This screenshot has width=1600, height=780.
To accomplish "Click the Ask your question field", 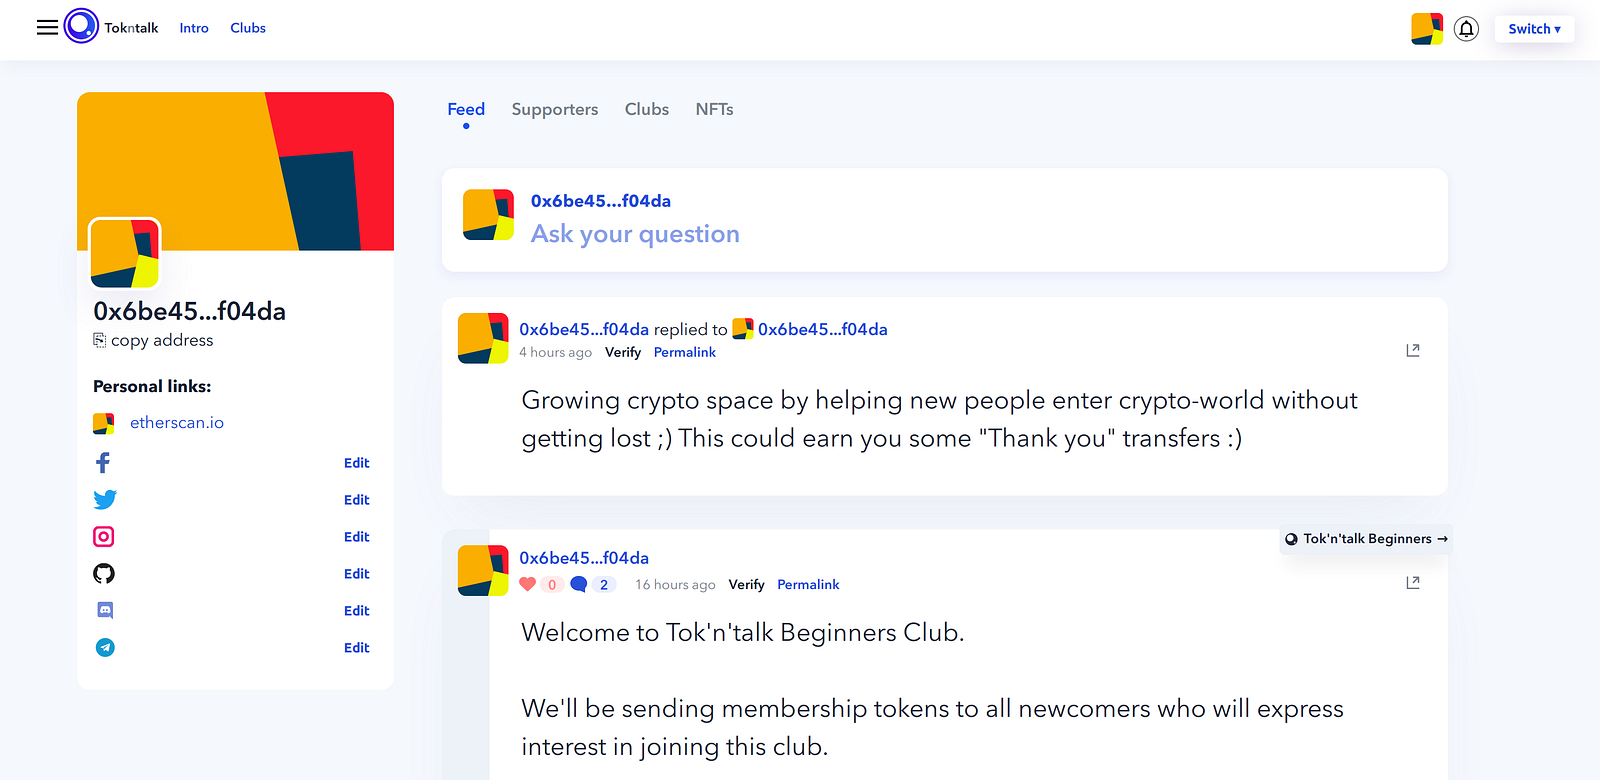I will [635, 234].
